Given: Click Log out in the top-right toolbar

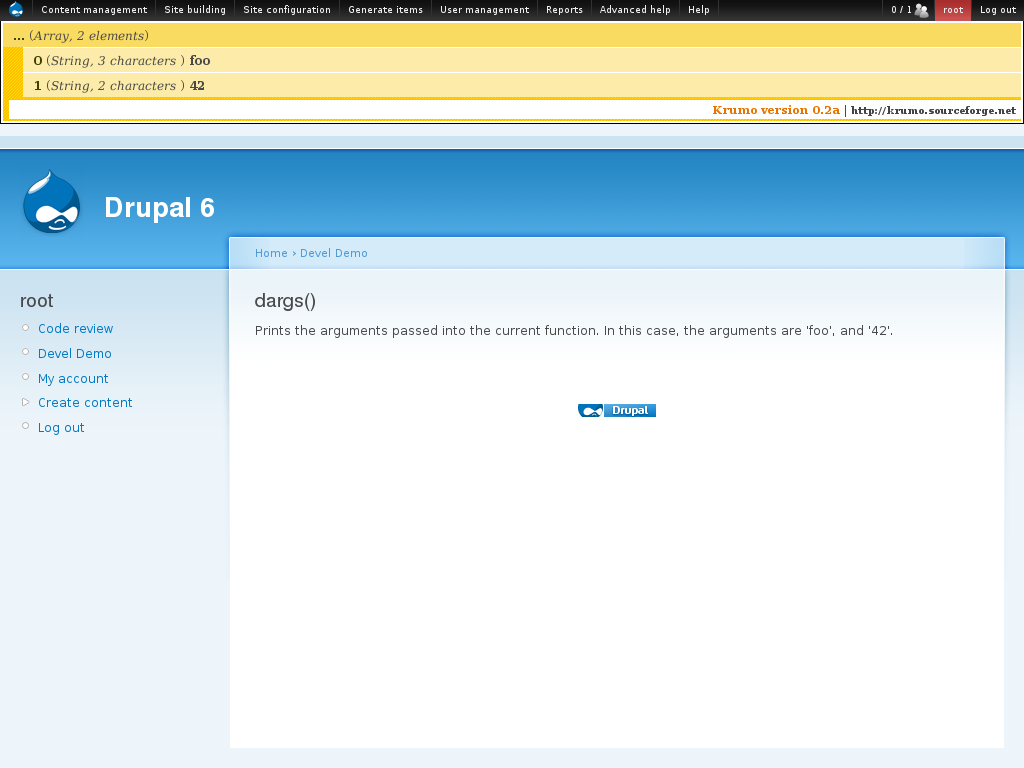Looking at the screenshot, I should point(998,10).
